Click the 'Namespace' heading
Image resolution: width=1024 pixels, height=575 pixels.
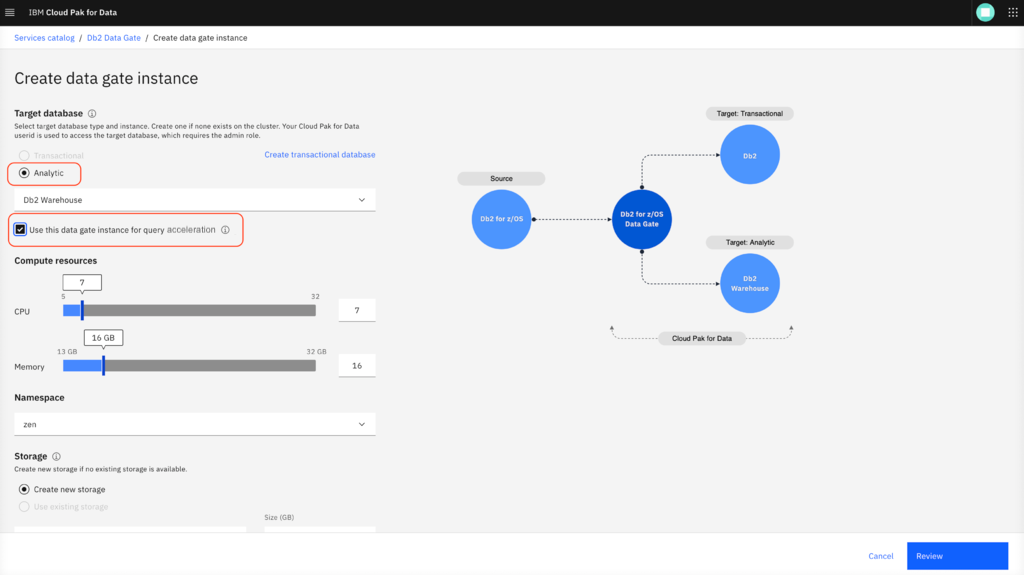pos(39,398)
